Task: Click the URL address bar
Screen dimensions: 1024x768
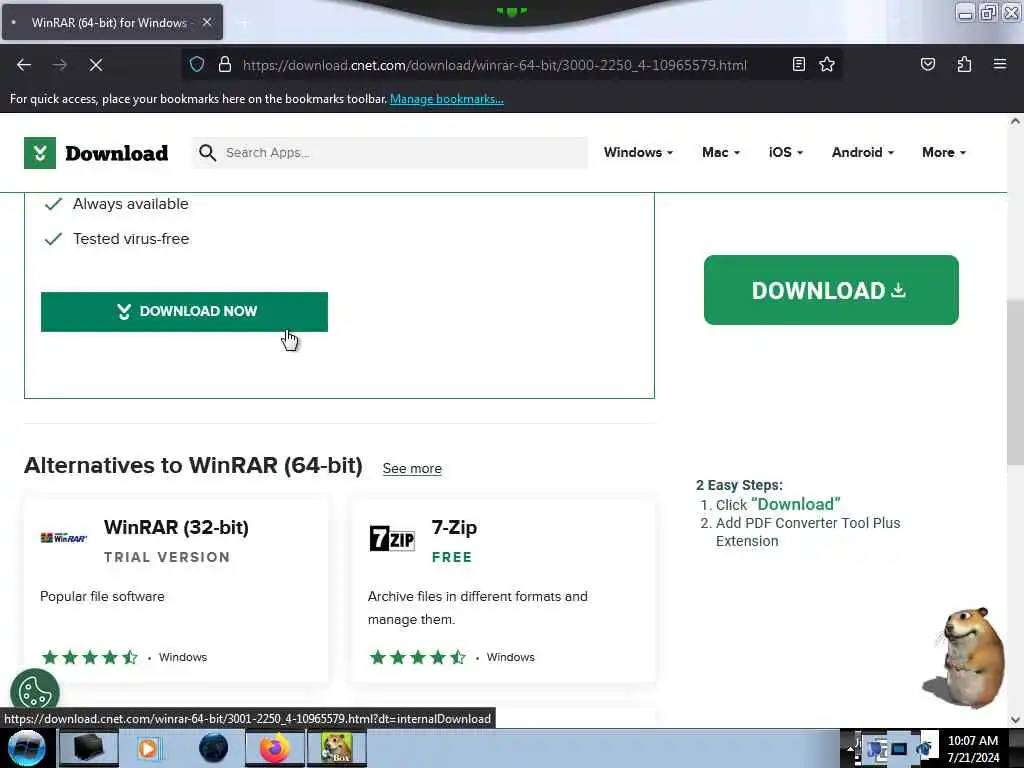Action: click(x=494, y=65)
